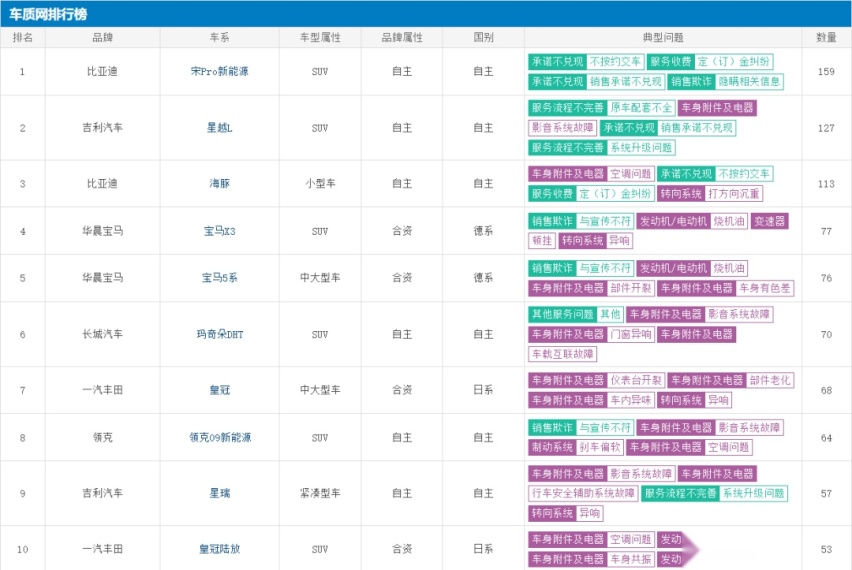Select the 原车配套不全 tag in 星越L row
Viewport: 852px width, 570px height.
[641, 108]
